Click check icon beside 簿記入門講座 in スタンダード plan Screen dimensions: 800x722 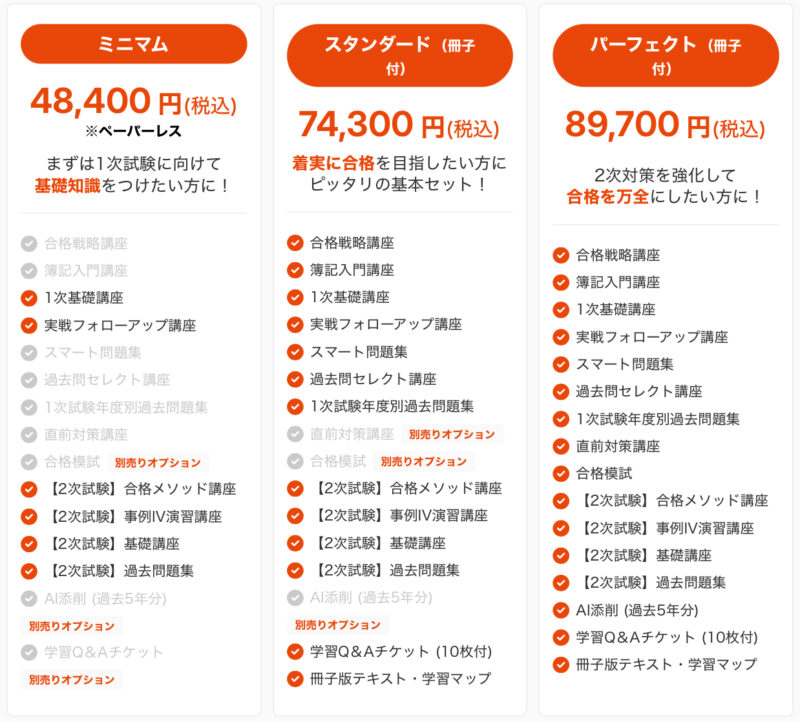[295, 270]
